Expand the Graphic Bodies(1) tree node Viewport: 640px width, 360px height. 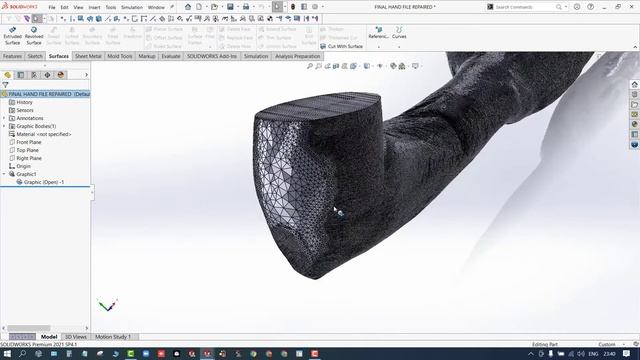(4, 126)
